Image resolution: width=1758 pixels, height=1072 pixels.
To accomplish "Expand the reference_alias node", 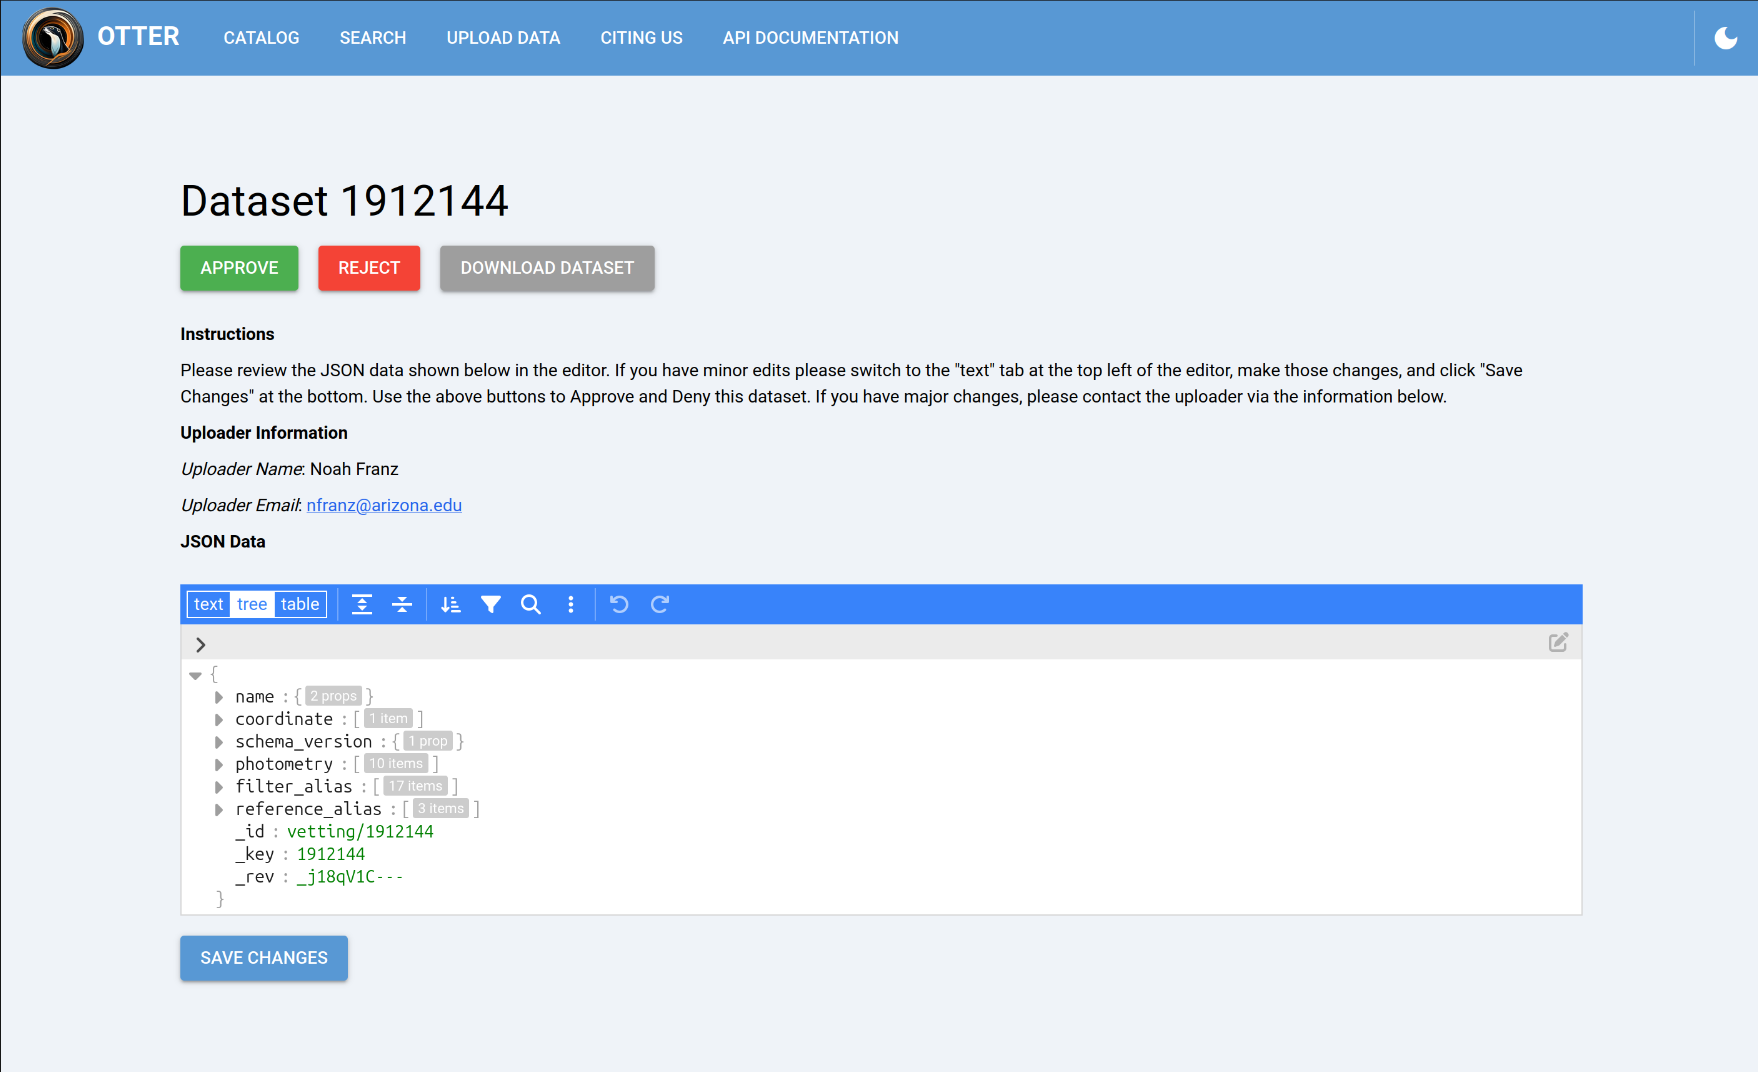I will tap(219, 809).
